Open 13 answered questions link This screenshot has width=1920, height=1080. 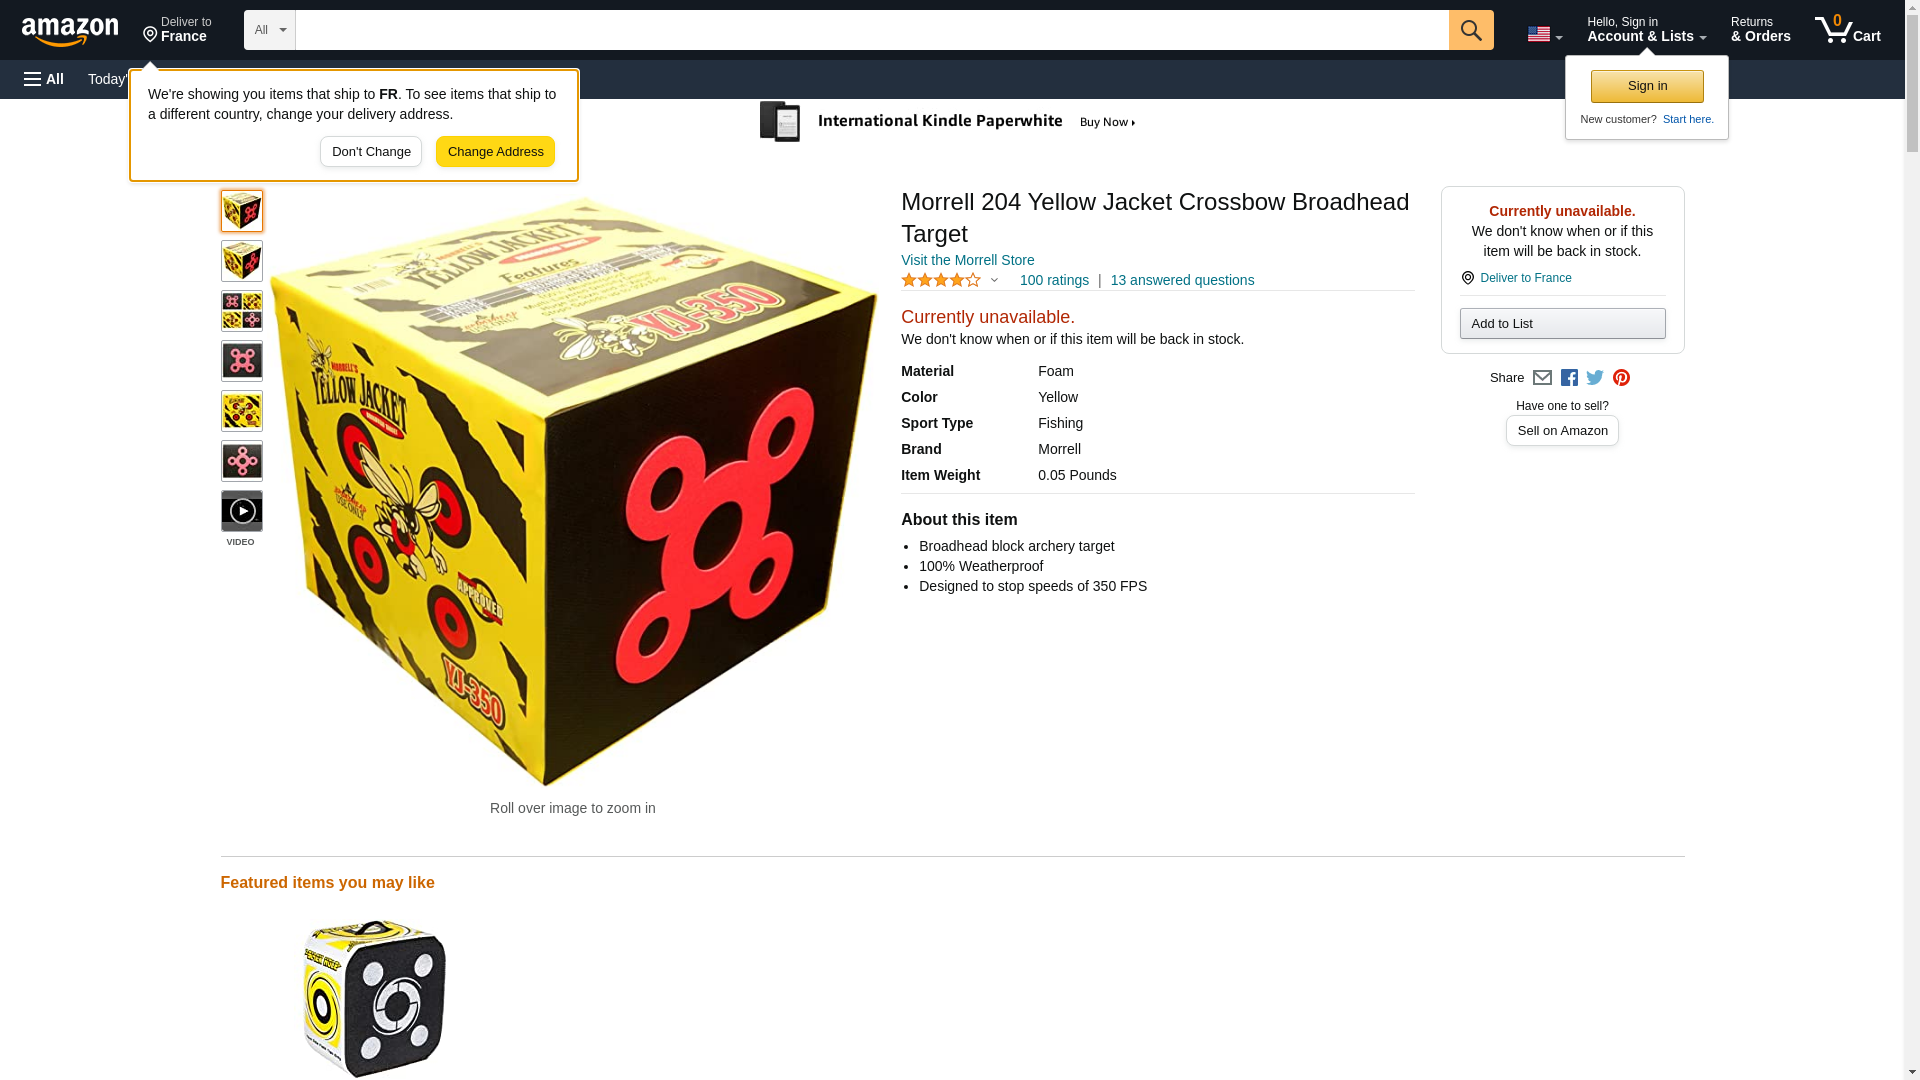tap(1182, 280)
